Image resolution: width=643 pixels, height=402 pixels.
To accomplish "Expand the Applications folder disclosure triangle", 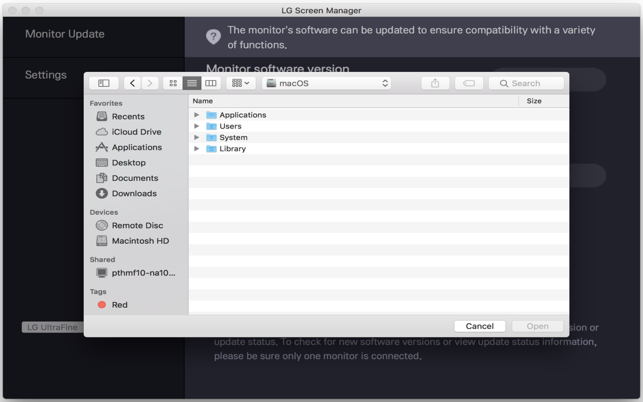I will (196, 115).
